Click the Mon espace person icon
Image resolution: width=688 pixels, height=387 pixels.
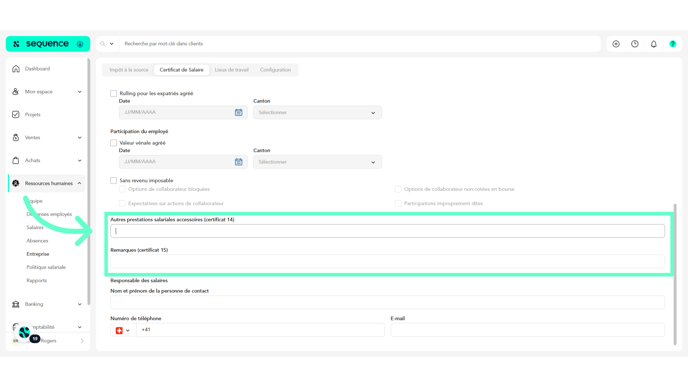coord(16,92)
